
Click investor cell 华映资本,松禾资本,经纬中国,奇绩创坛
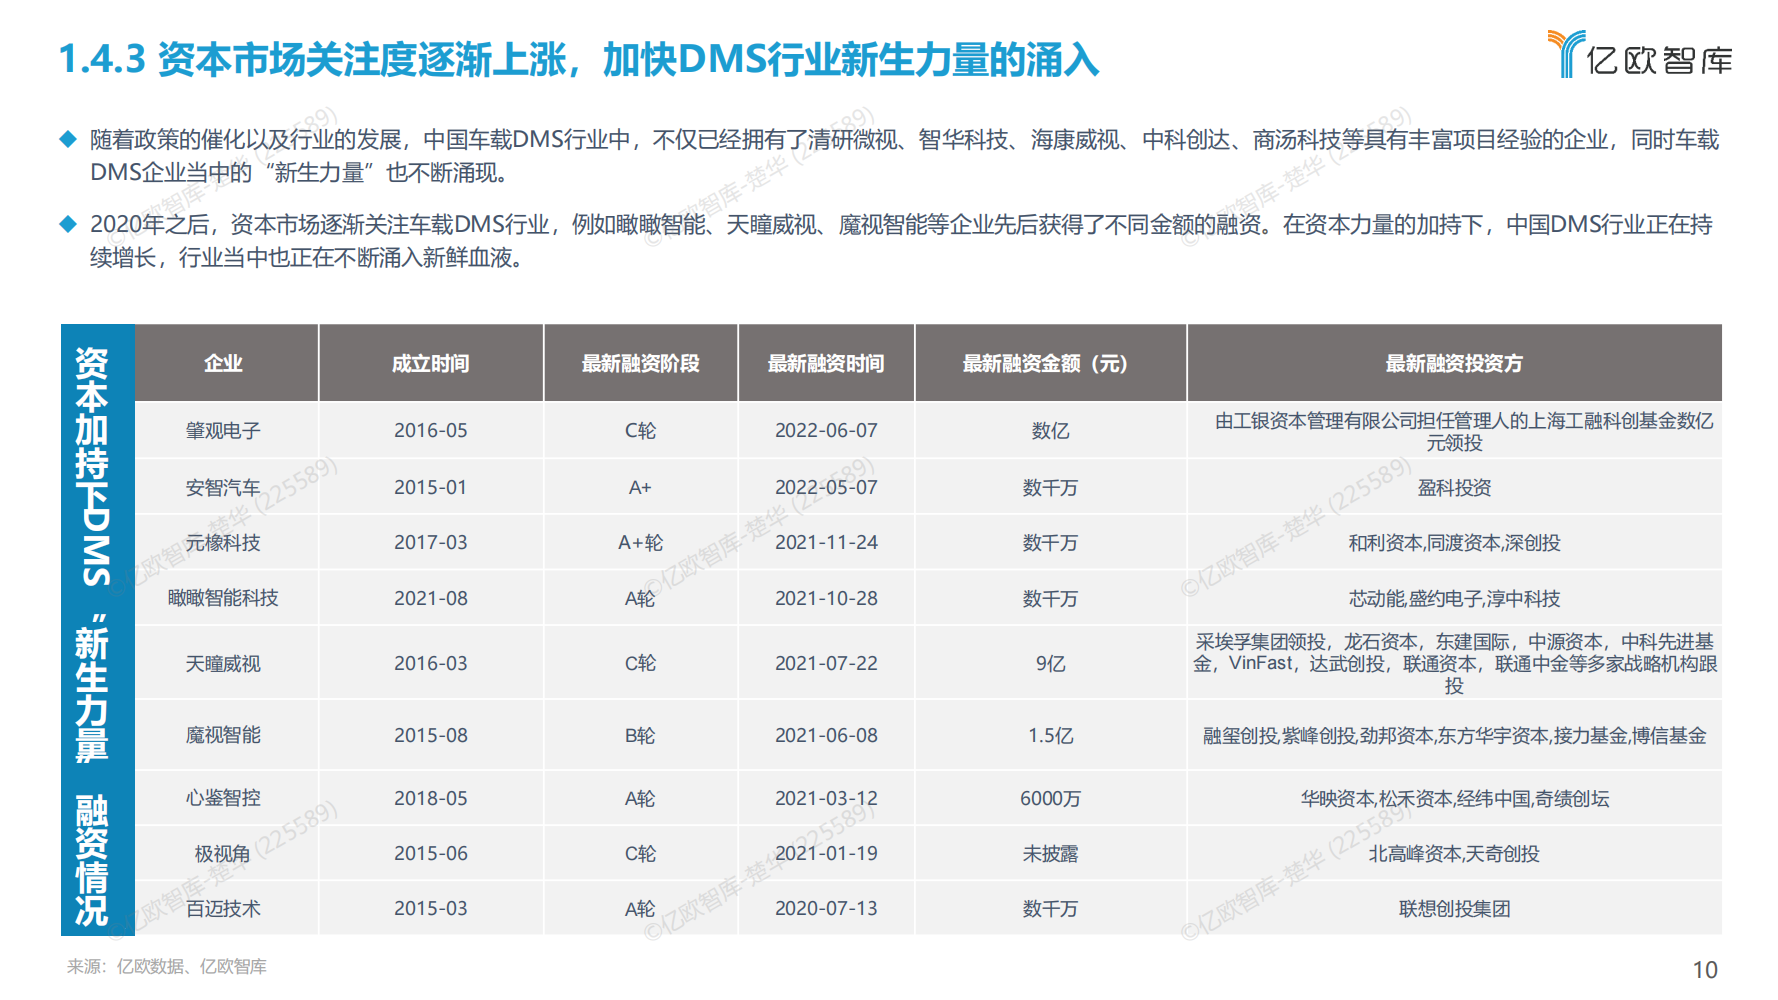[x=1454, y=798]
